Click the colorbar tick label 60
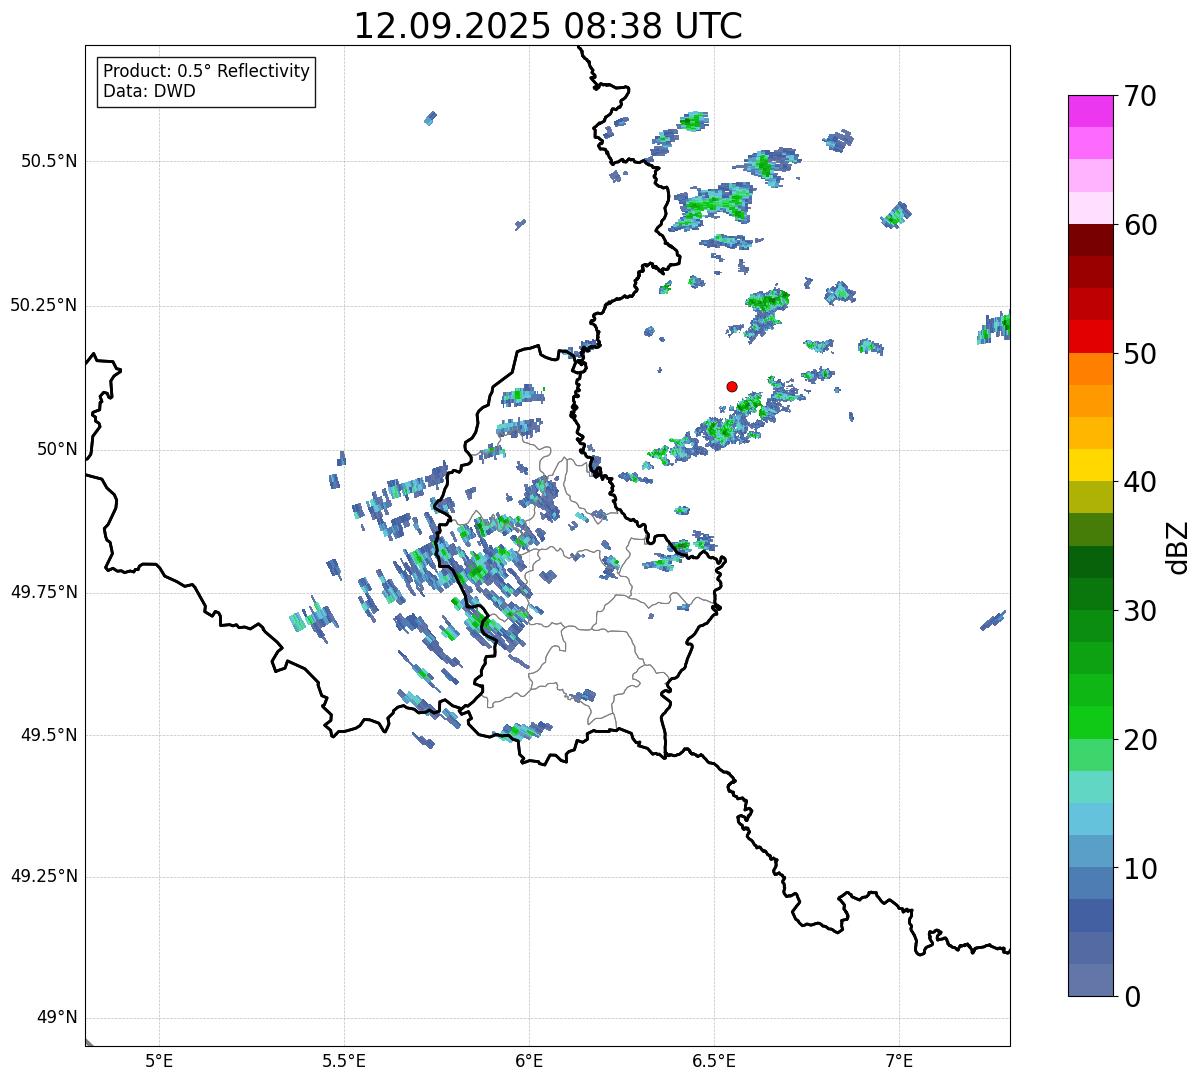Viewport: 1202px width, 1081px height. (1140, 225)
